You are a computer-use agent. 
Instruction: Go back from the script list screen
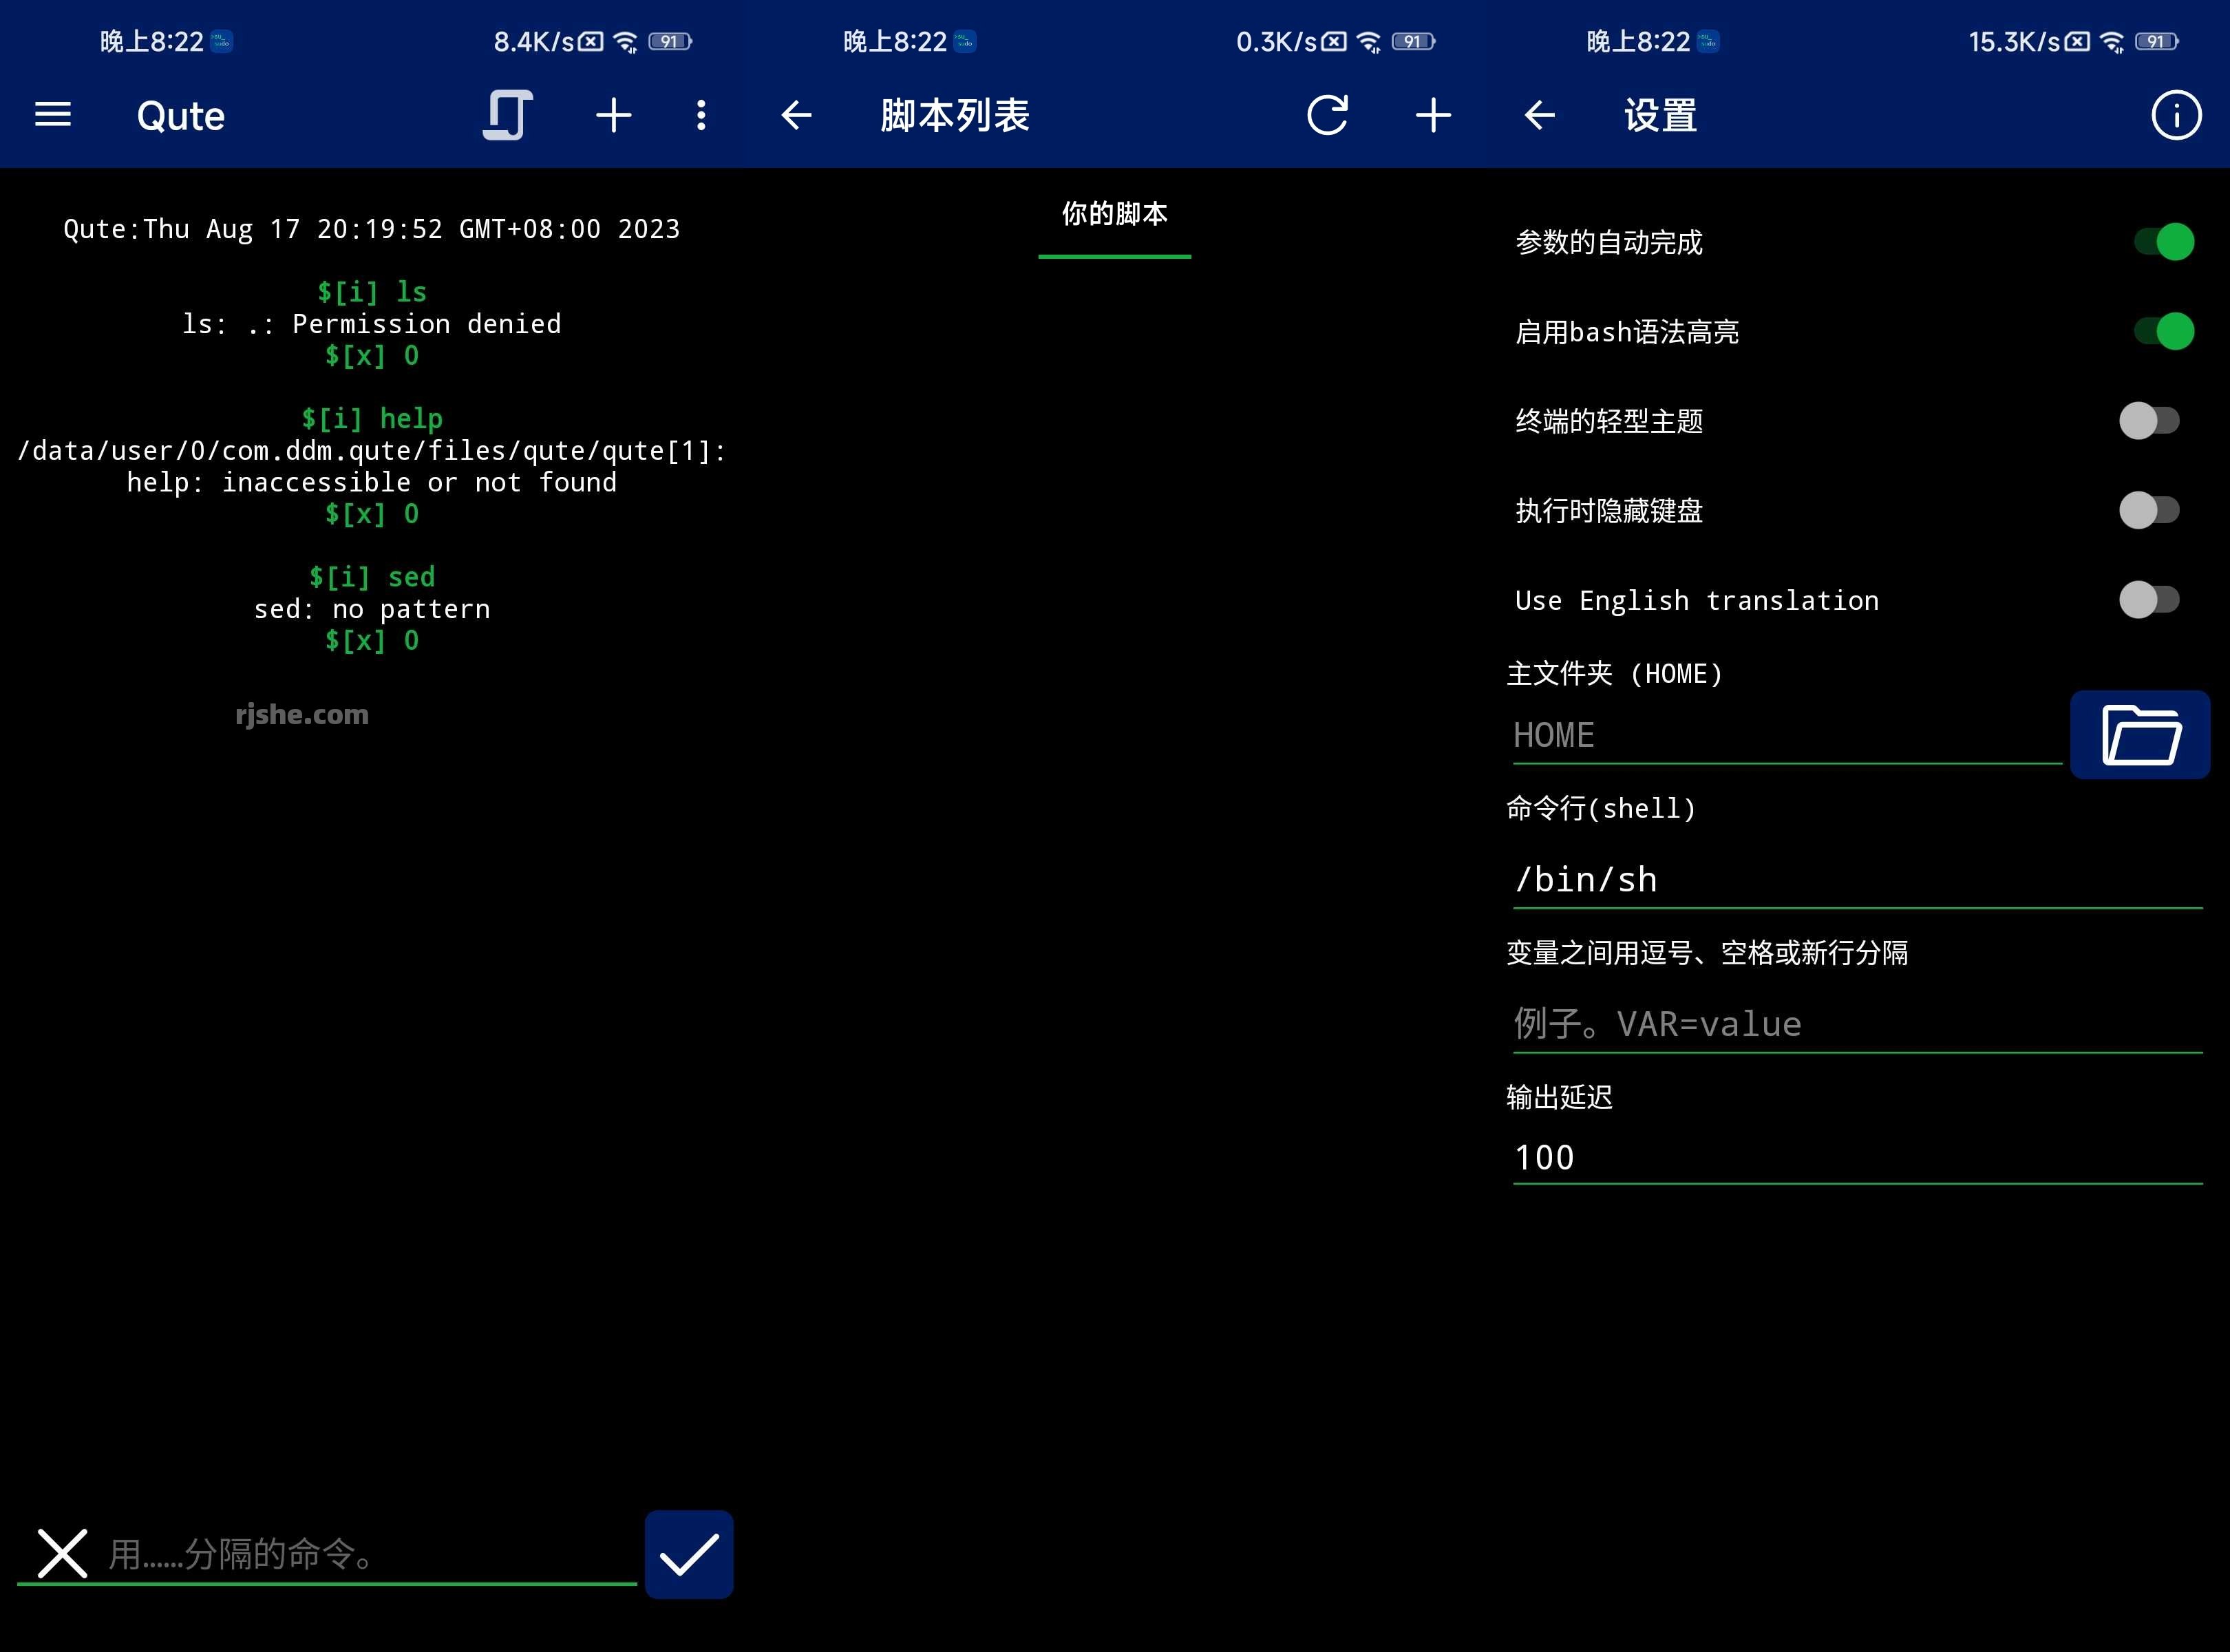pyautogui.click(x=795, y=115)
